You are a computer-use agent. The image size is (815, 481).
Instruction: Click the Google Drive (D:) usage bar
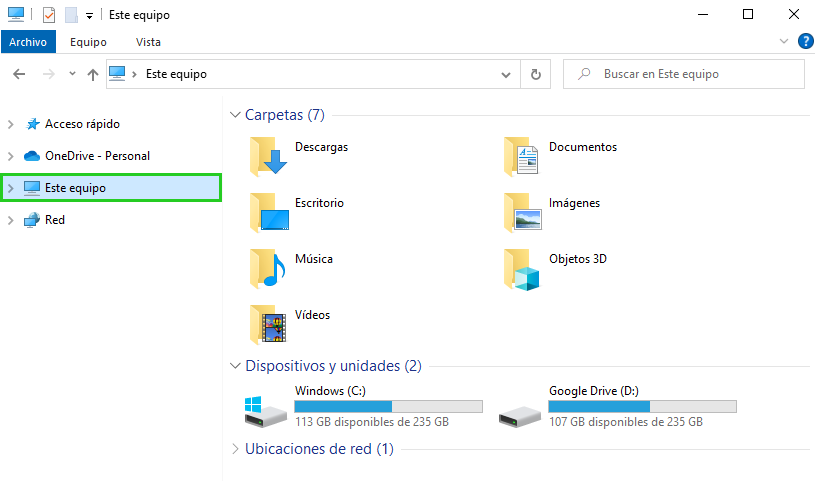coord(642,407)
